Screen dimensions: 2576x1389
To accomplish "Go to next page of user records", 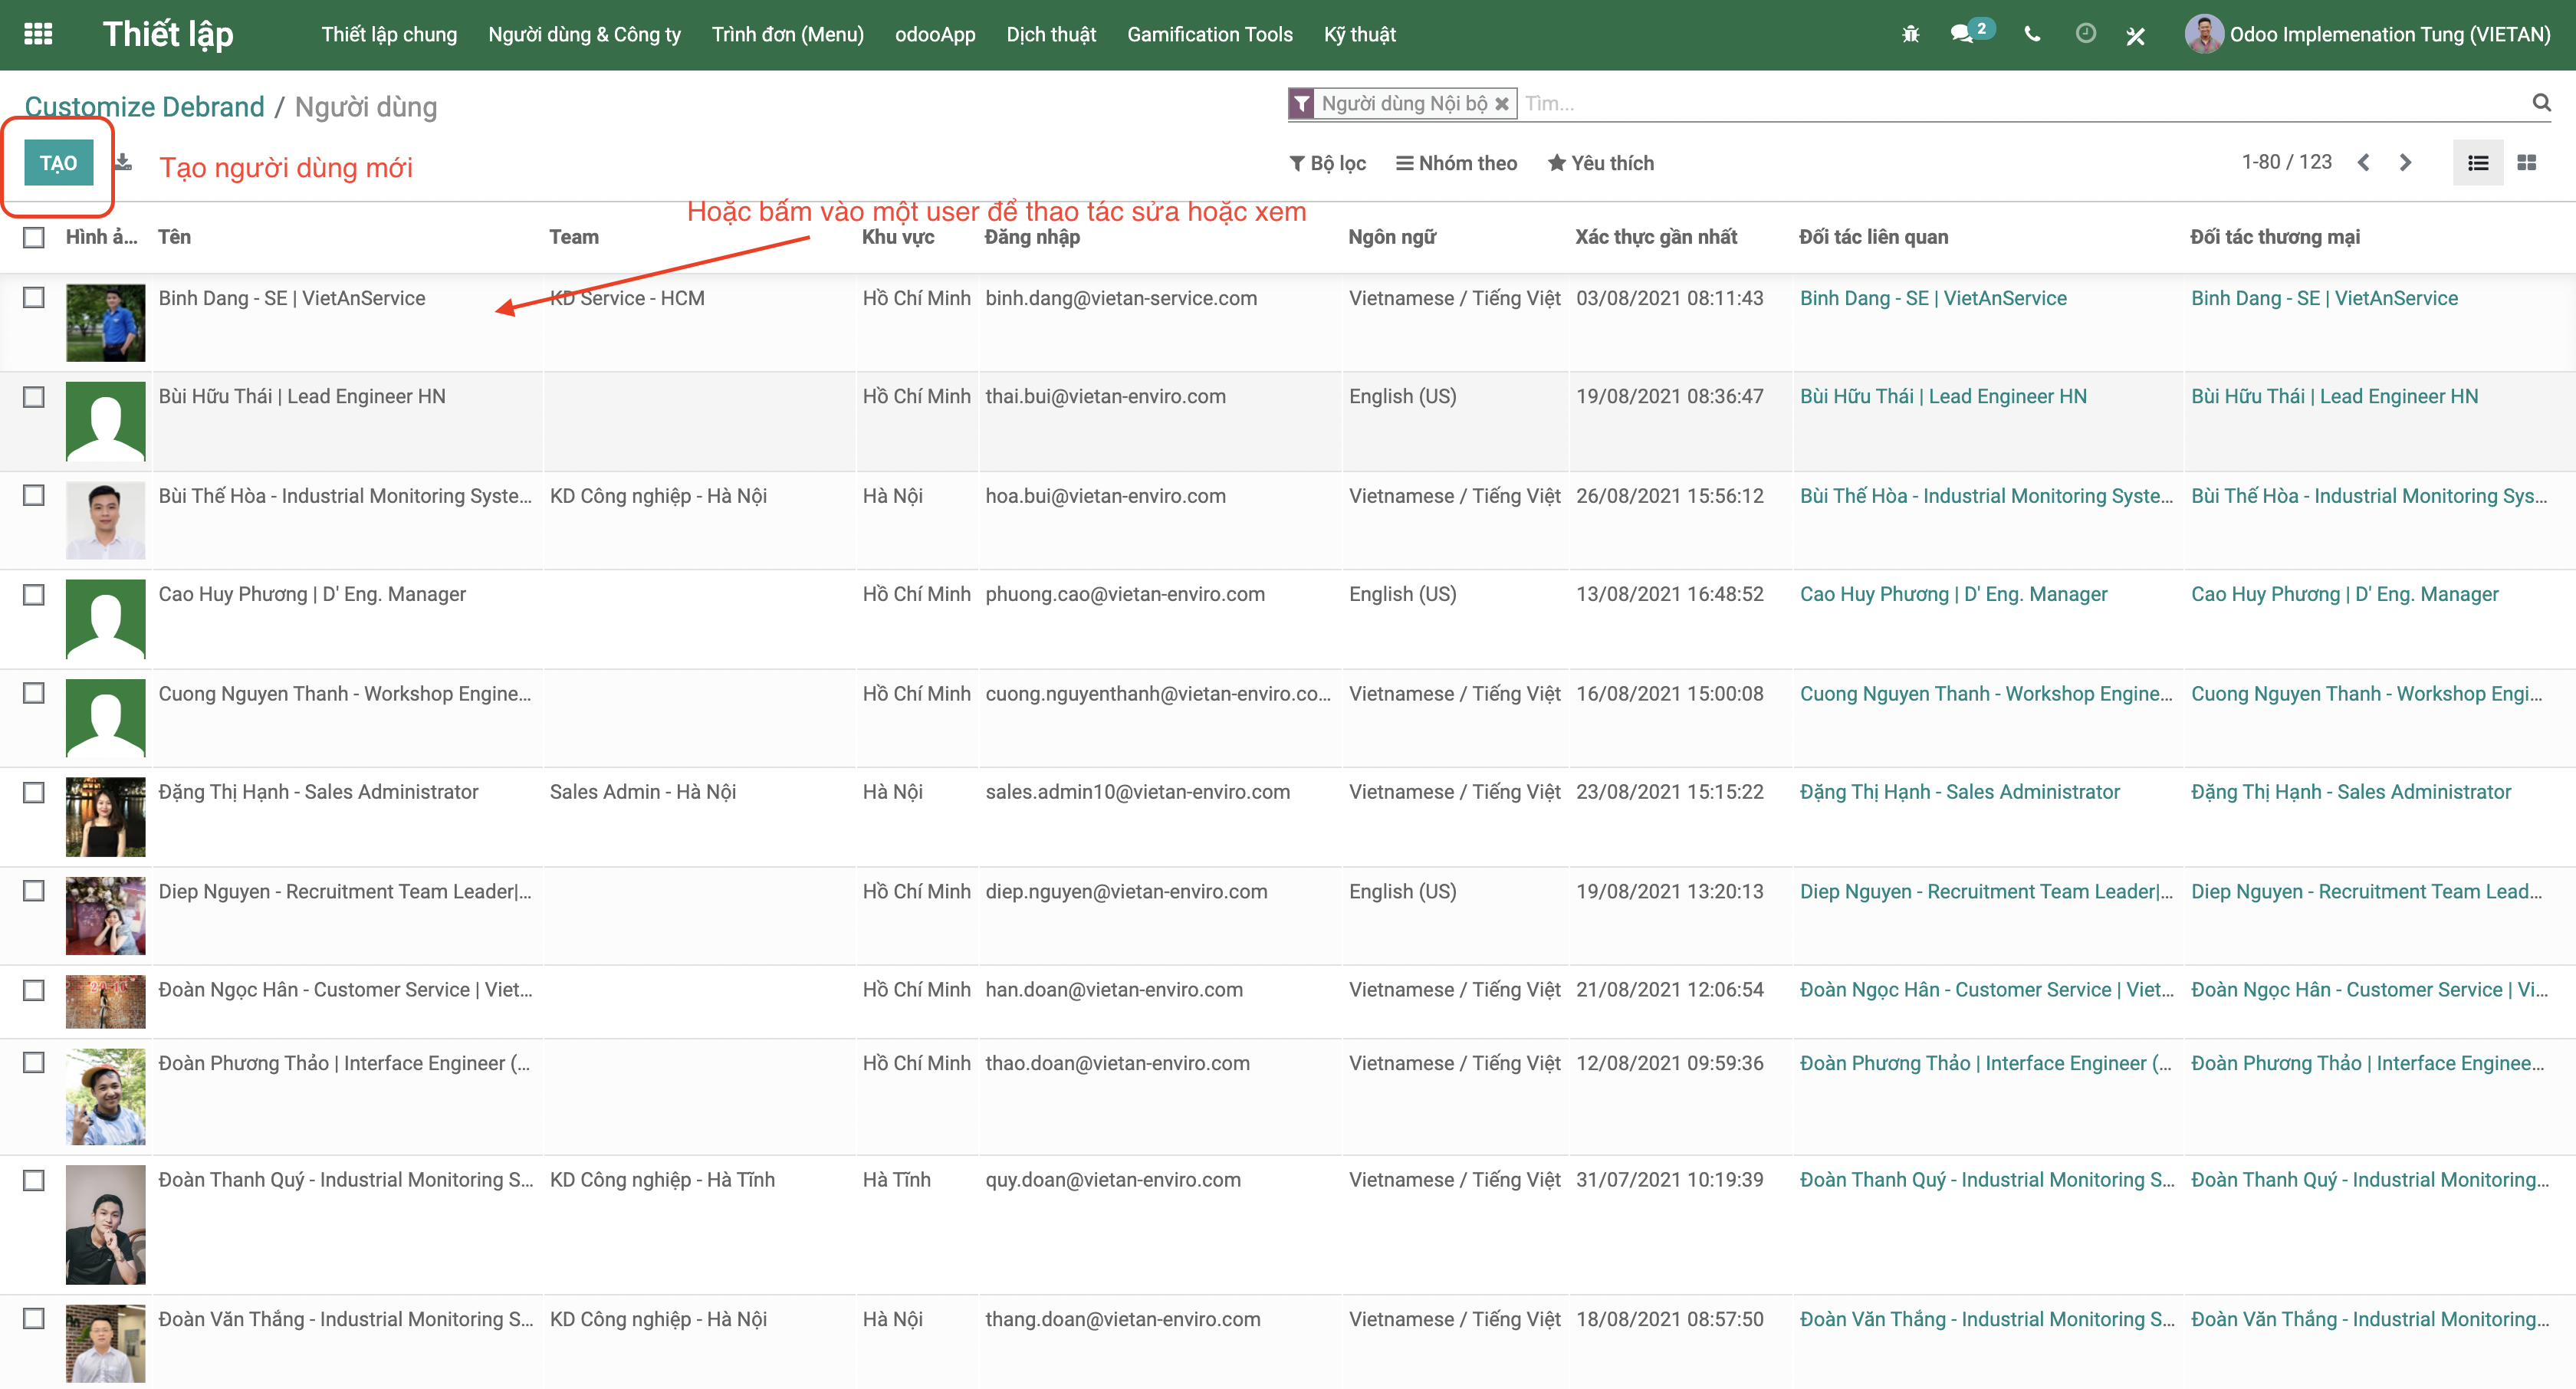I will pyautogui.click(x=2405, y=163).
